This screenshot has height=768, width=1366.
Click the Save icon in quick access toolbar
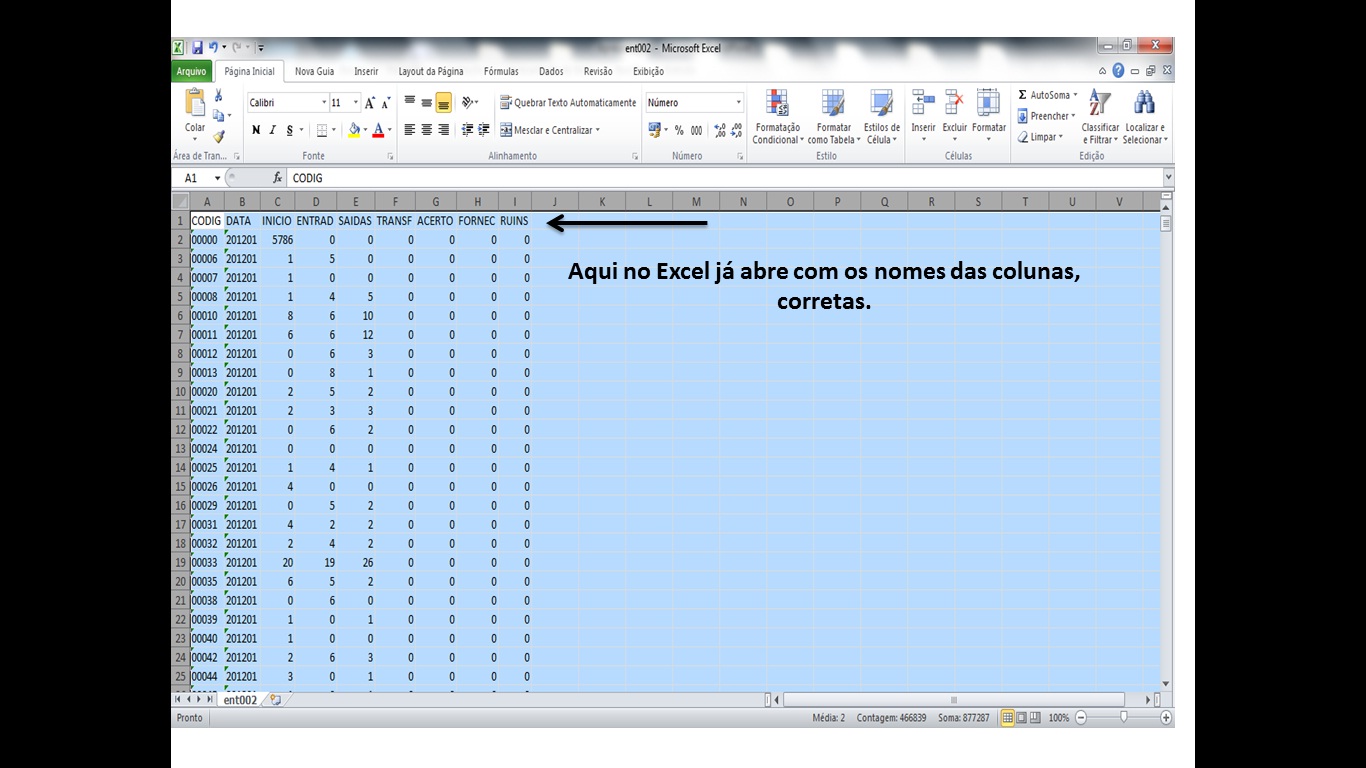tap(197, 47)
